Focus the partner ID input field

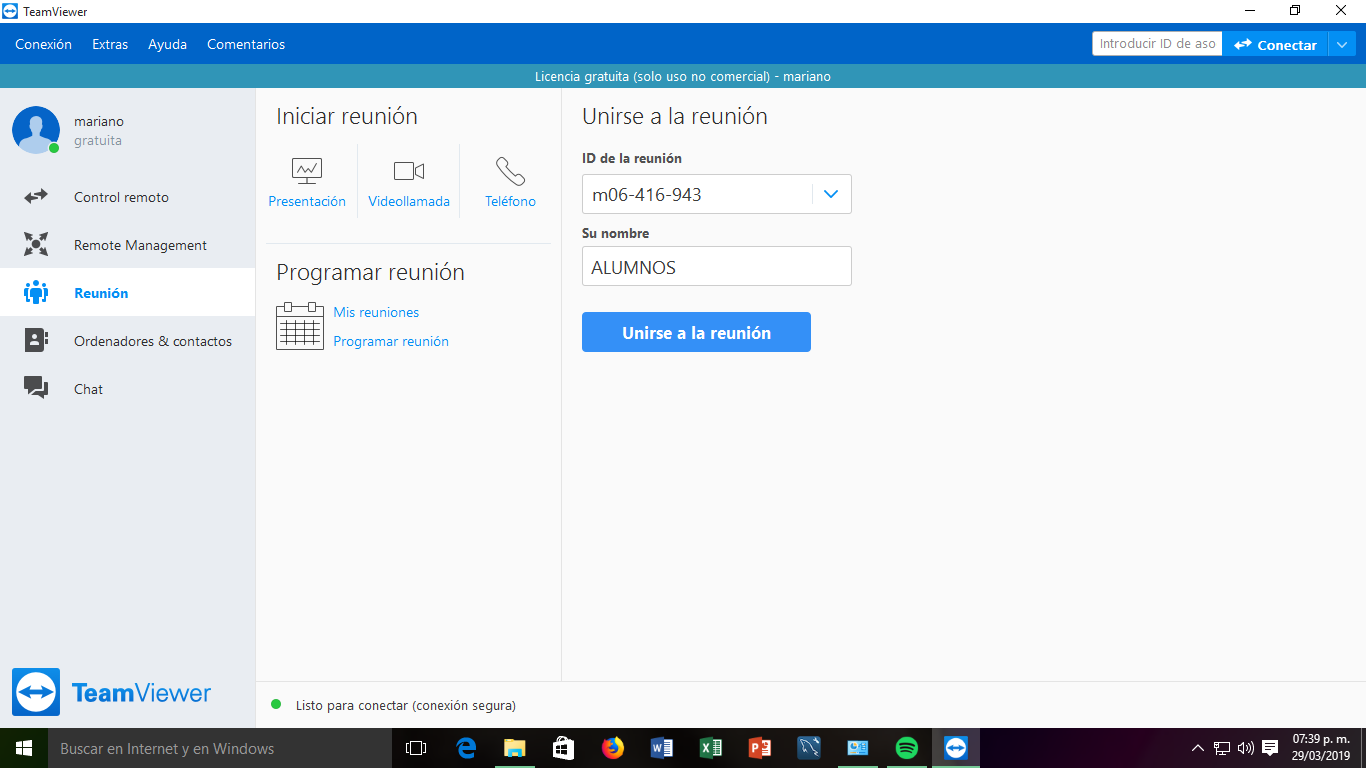(x=1157, y=44)
